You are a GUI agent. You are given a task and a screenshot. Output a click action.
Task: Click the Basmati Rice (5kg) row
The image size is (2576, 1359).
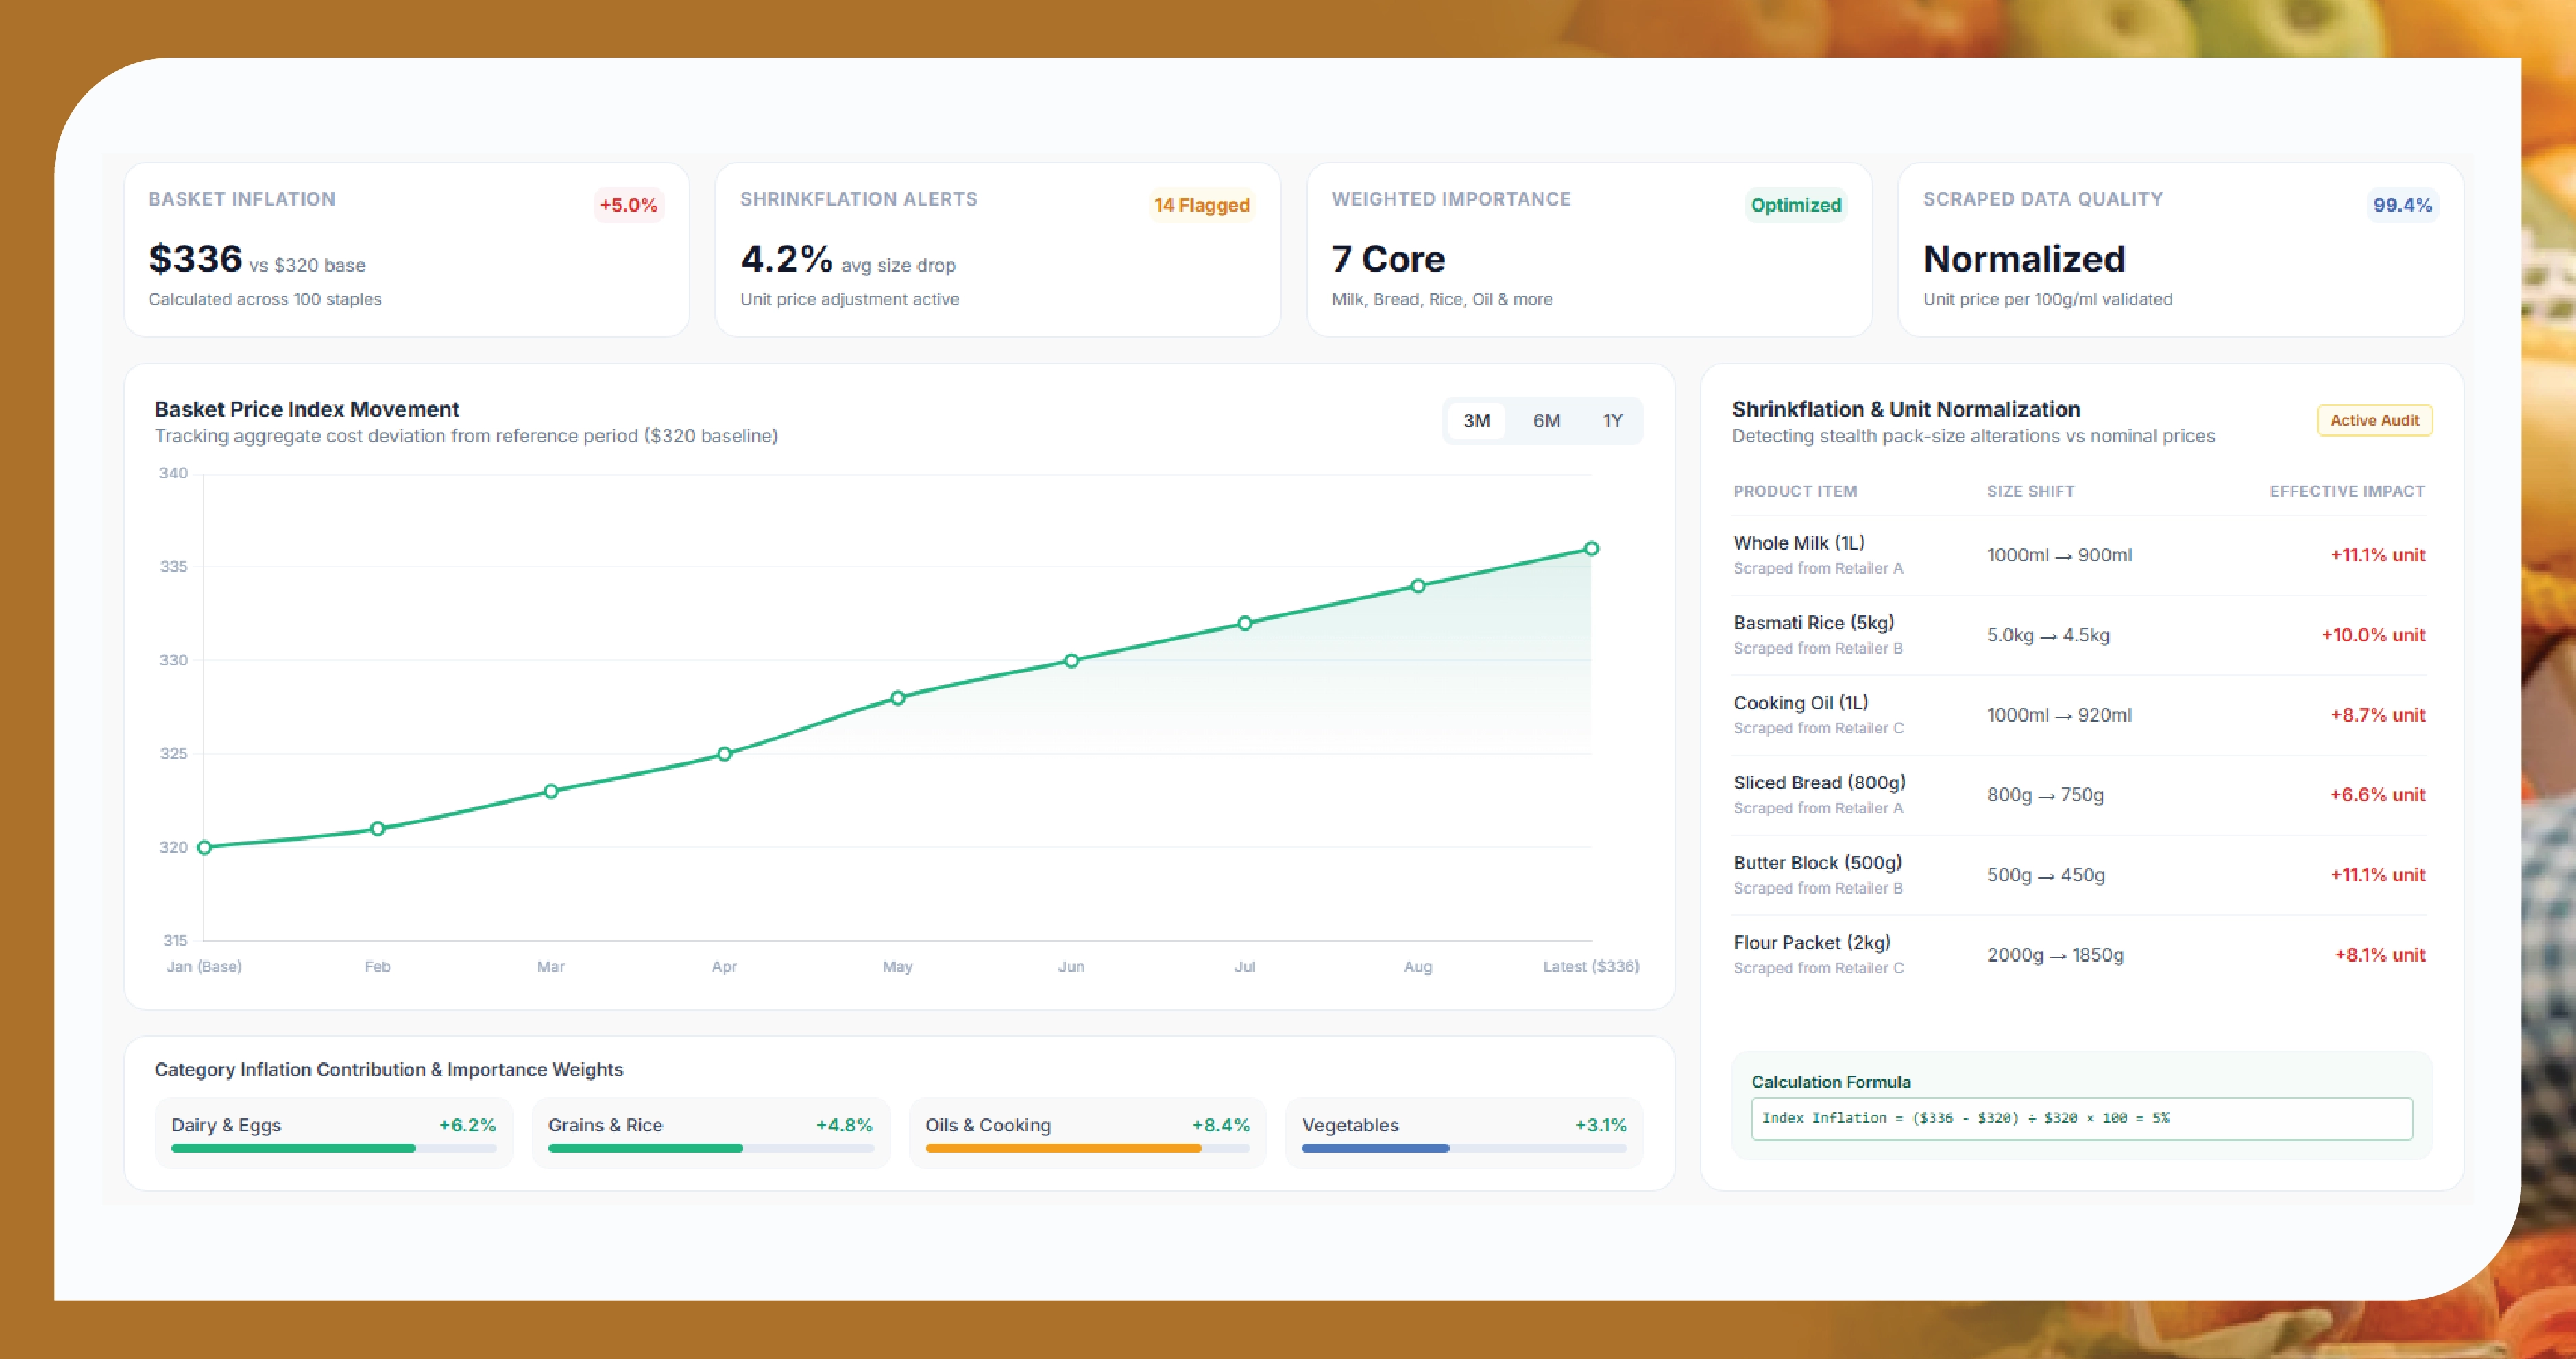pyautogui.click(x=2079, y=635)
